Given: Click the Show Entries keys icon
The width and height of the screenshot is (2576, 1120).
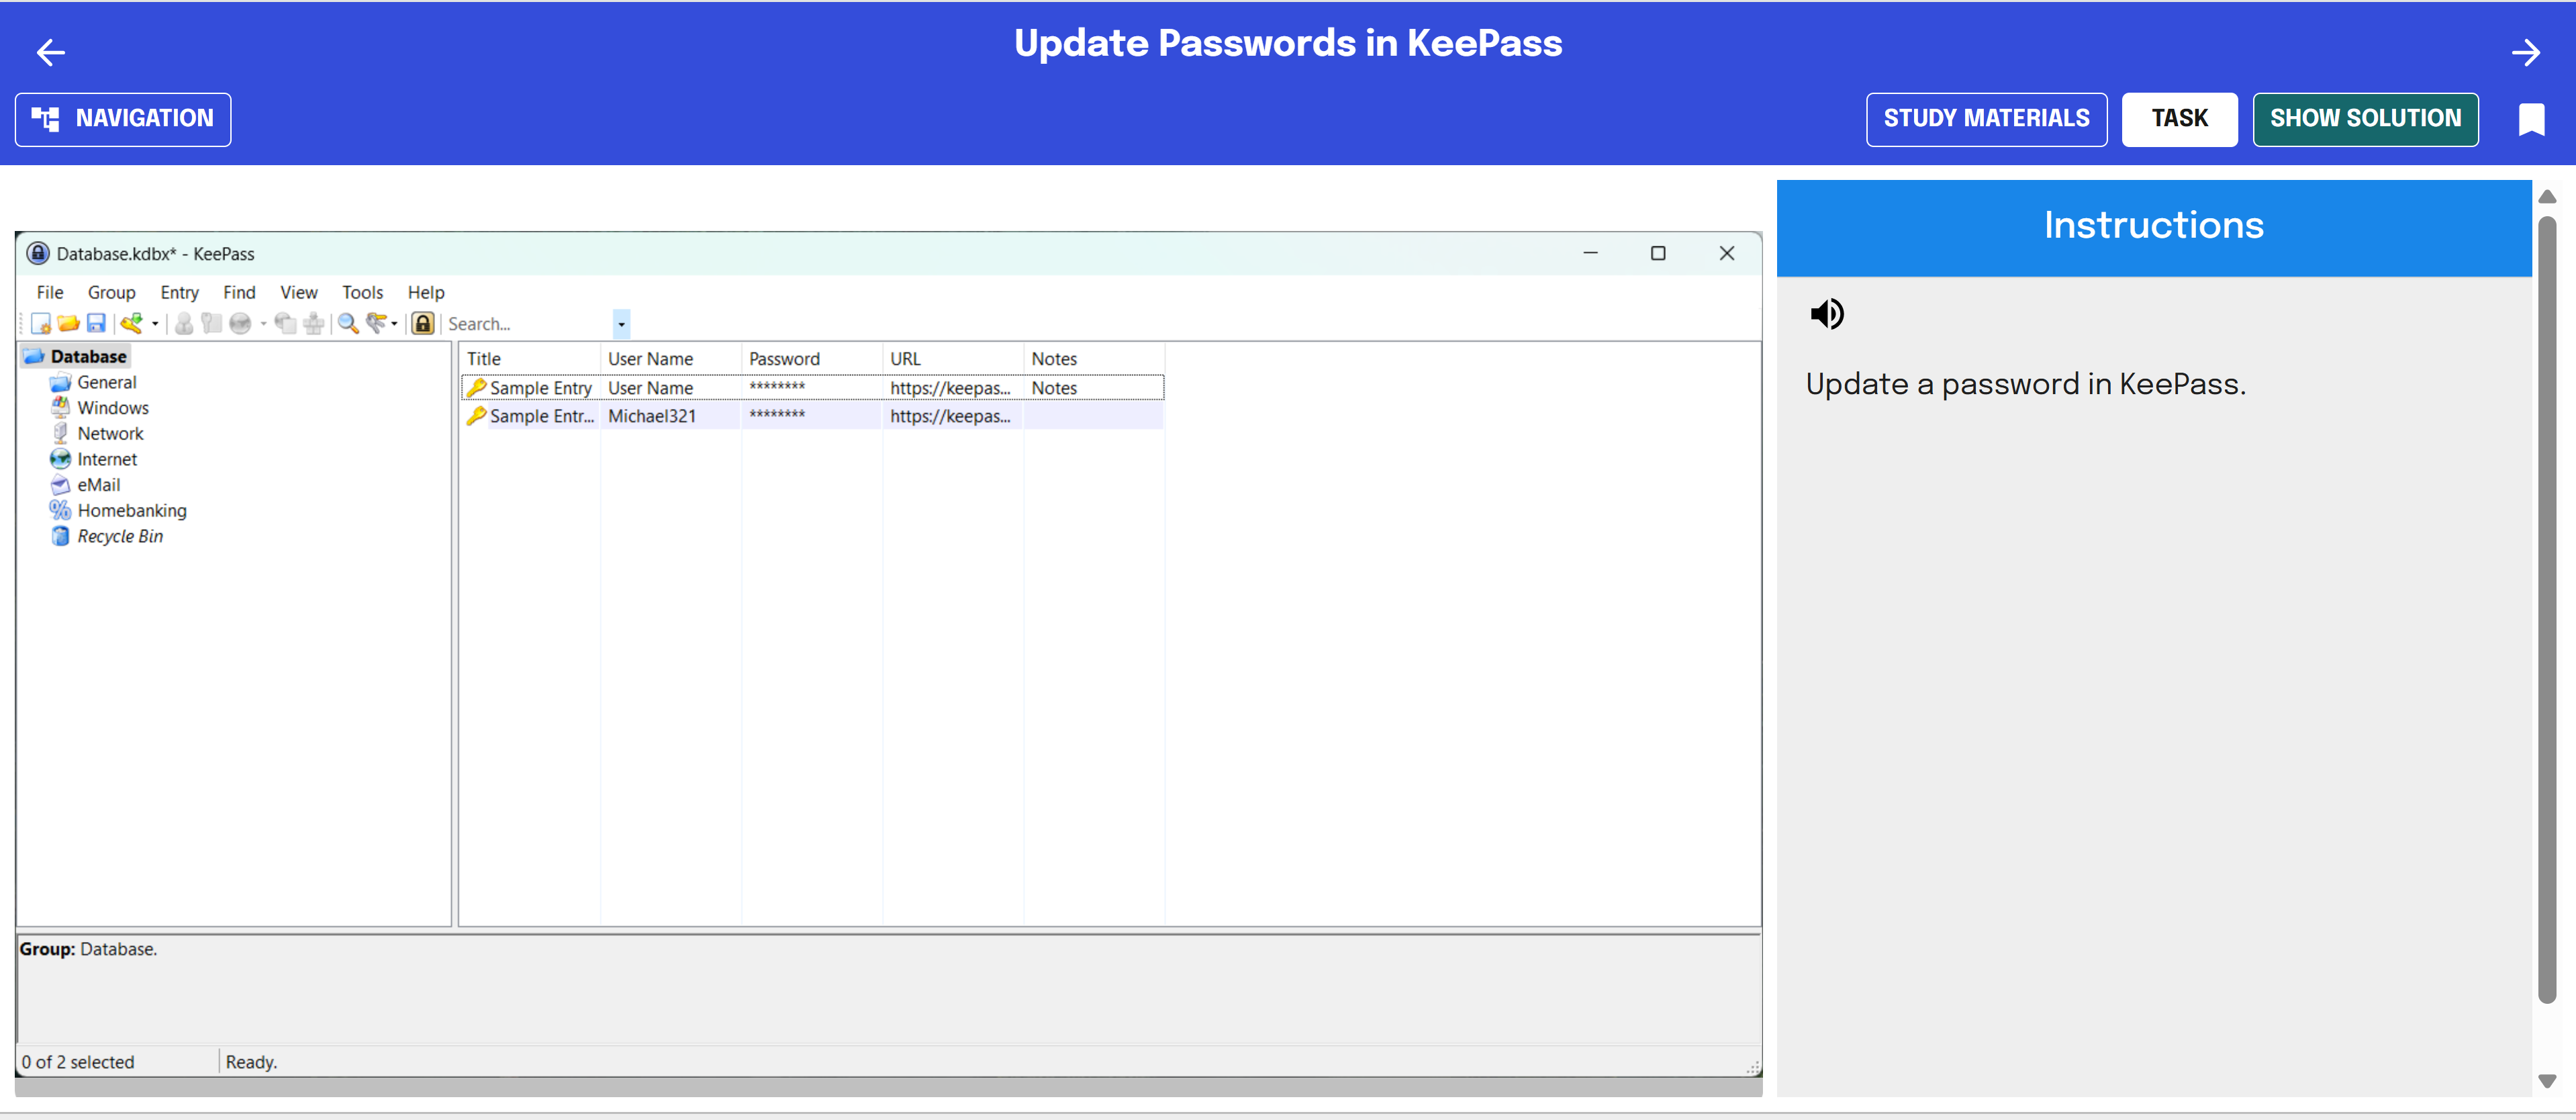Looking at the screenshot, I should pos(376,323).
